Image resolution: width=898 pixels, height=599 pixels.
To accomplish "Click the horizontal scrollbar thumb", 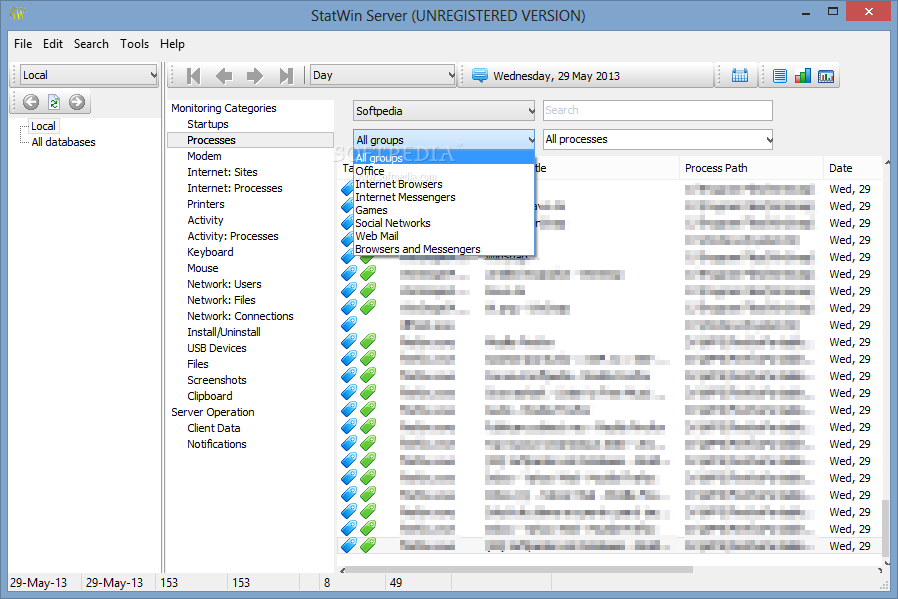I will click(x=519, y=570).
